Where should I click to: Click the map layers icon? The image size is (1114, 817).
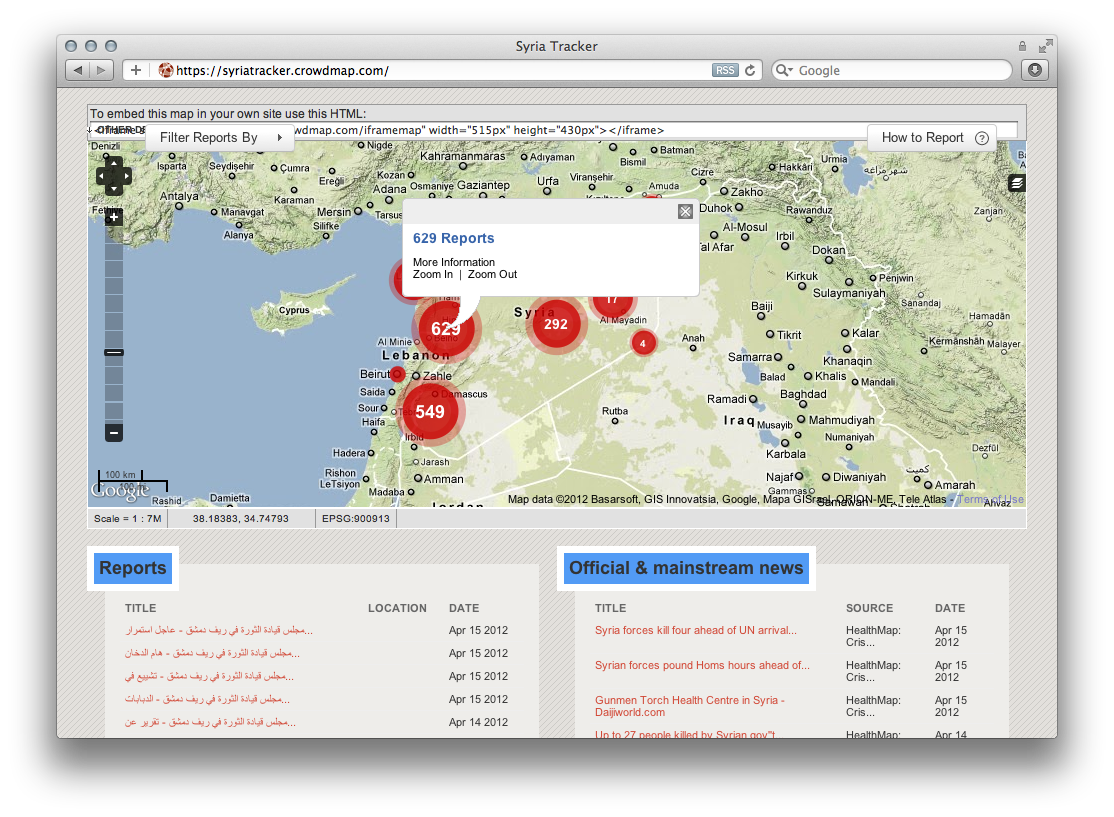pyautogui.click(x=1015, y=183)
